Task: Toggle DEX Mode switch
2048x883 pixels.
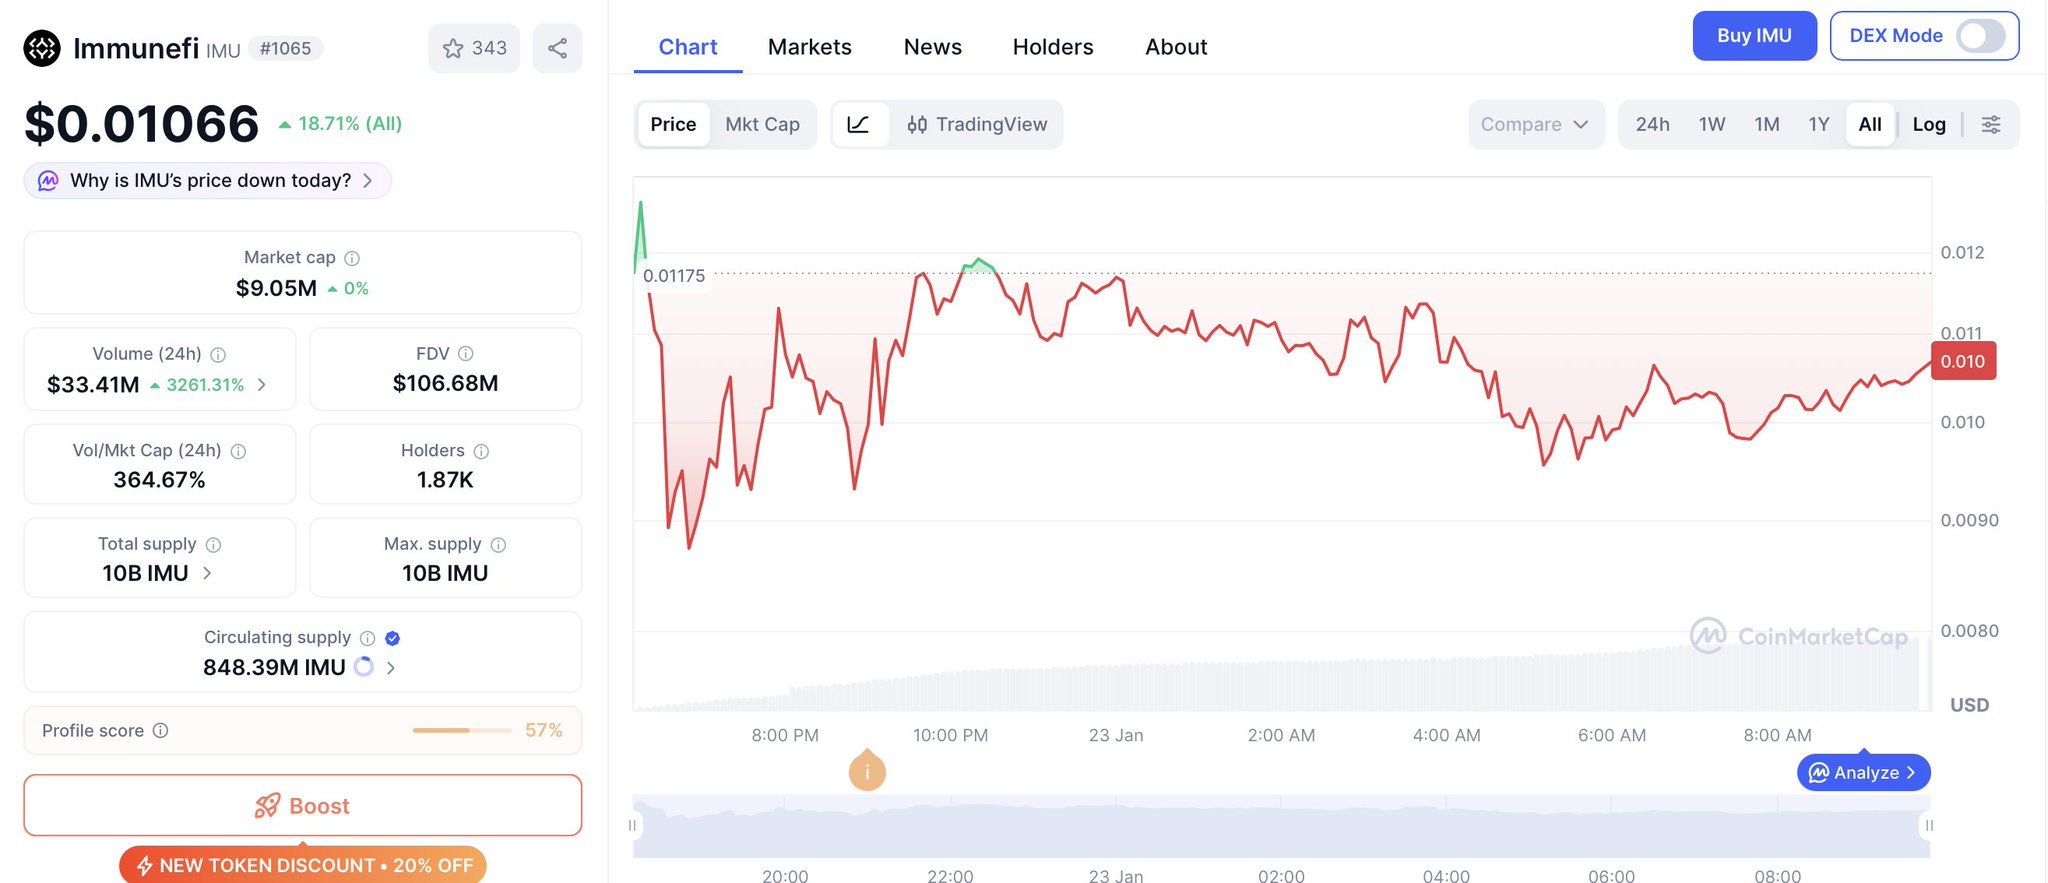Action: pyautogui.click(x=1980, y=36)
